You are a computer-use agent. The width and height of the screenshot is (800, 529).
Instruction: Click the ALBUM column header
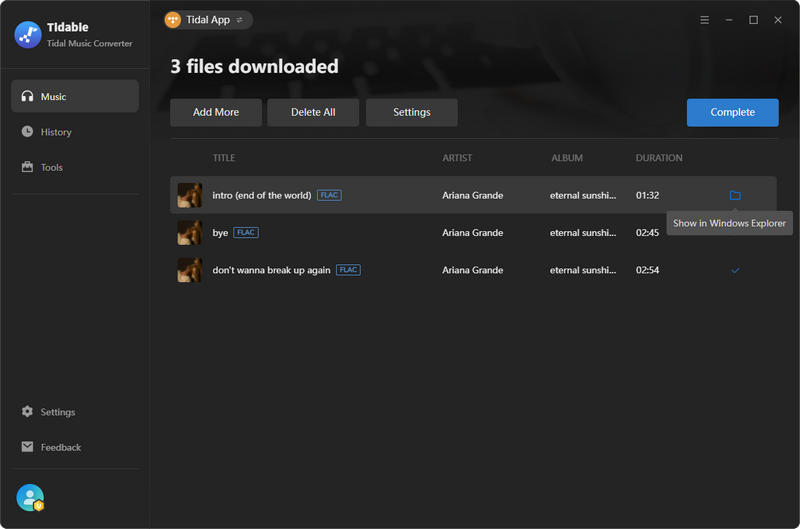[x=567, y=158]
